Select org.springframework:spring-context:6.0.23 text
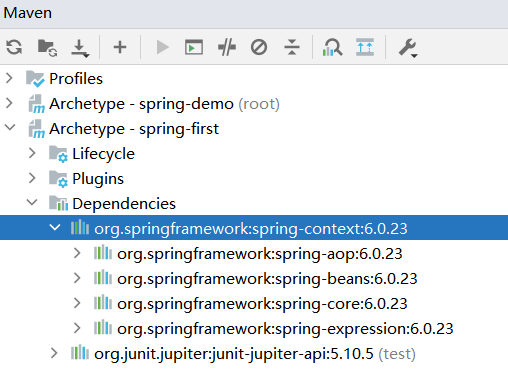The width and height of the screenshot is (508, 377). (251, 229)
